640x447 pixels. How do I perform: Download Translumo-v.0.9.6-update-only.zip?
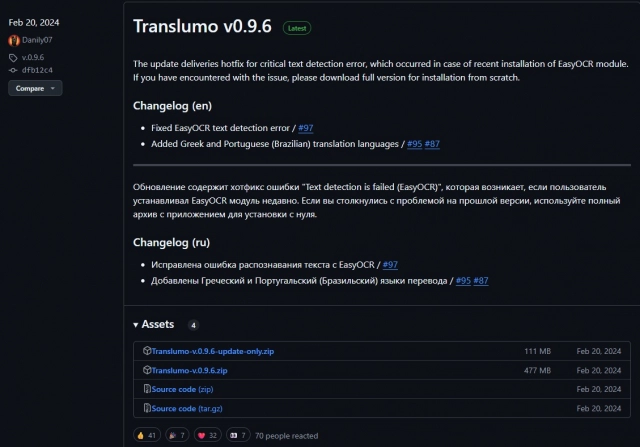213,351
